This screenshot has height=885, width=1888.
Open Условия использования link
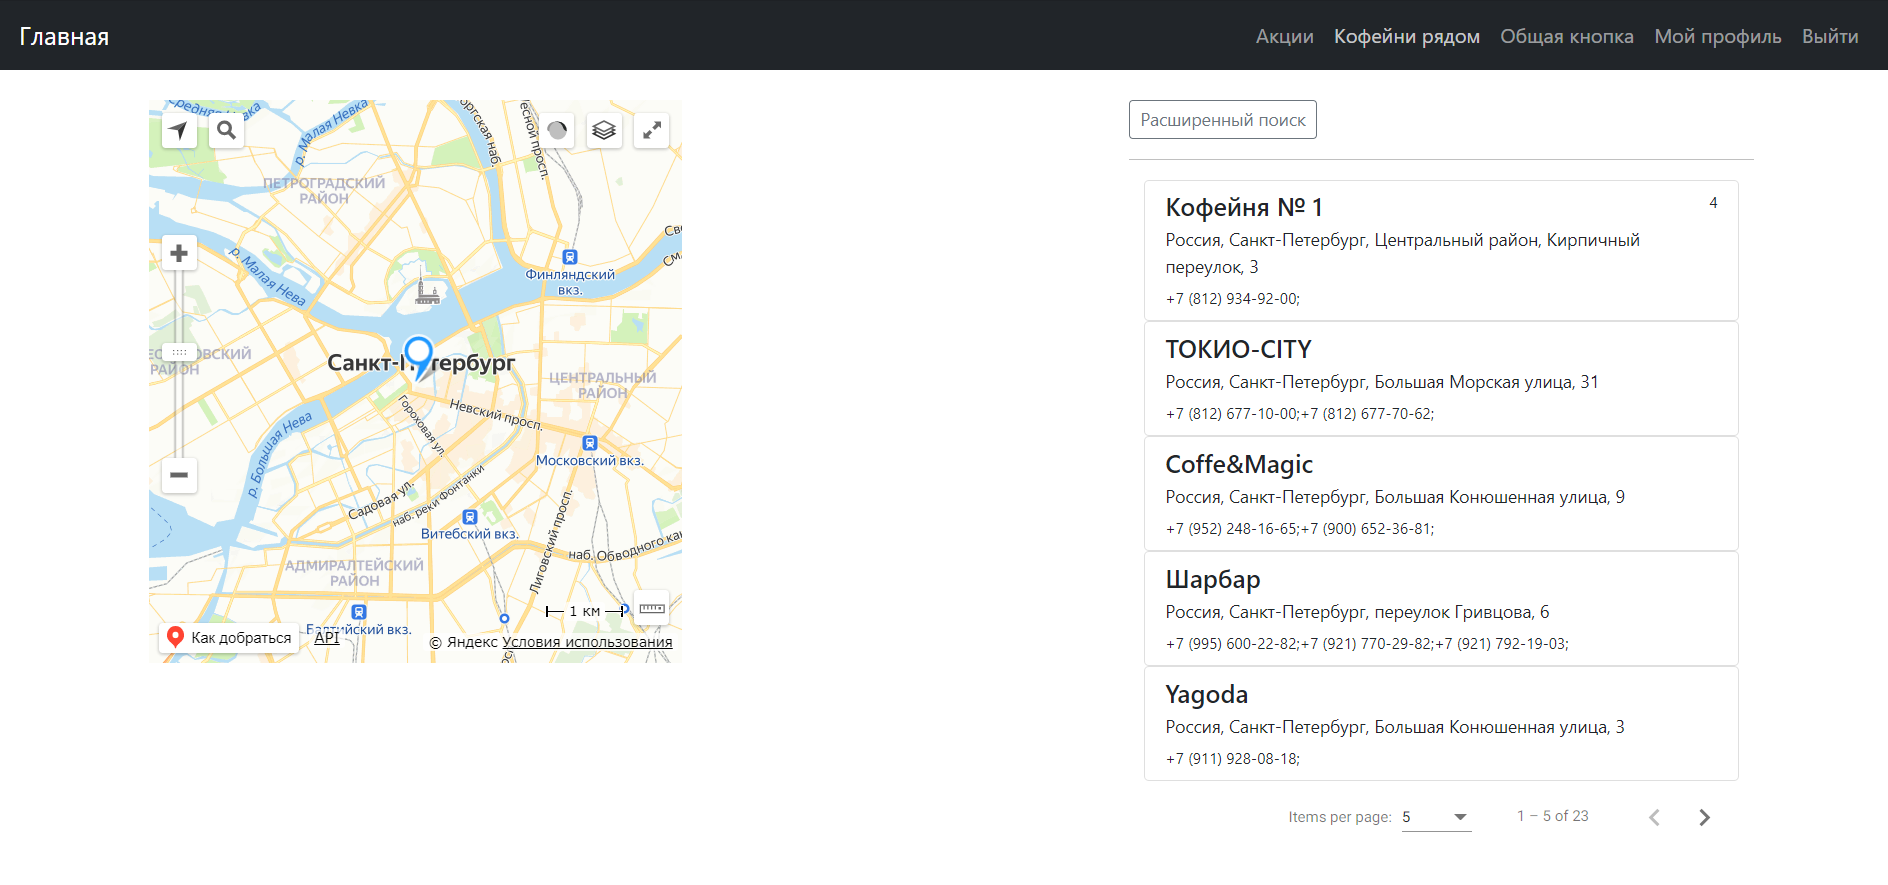click(587, 642)
